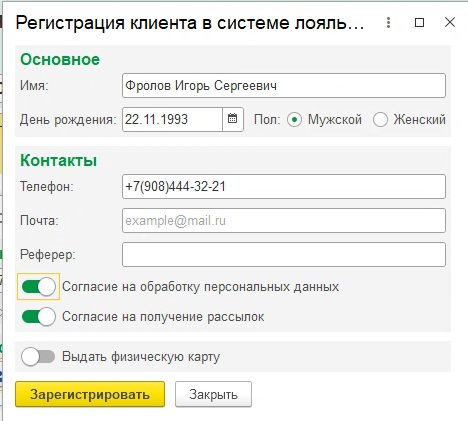Click the Телефон input field
This screenshot has height=421, width=468.
284,186
